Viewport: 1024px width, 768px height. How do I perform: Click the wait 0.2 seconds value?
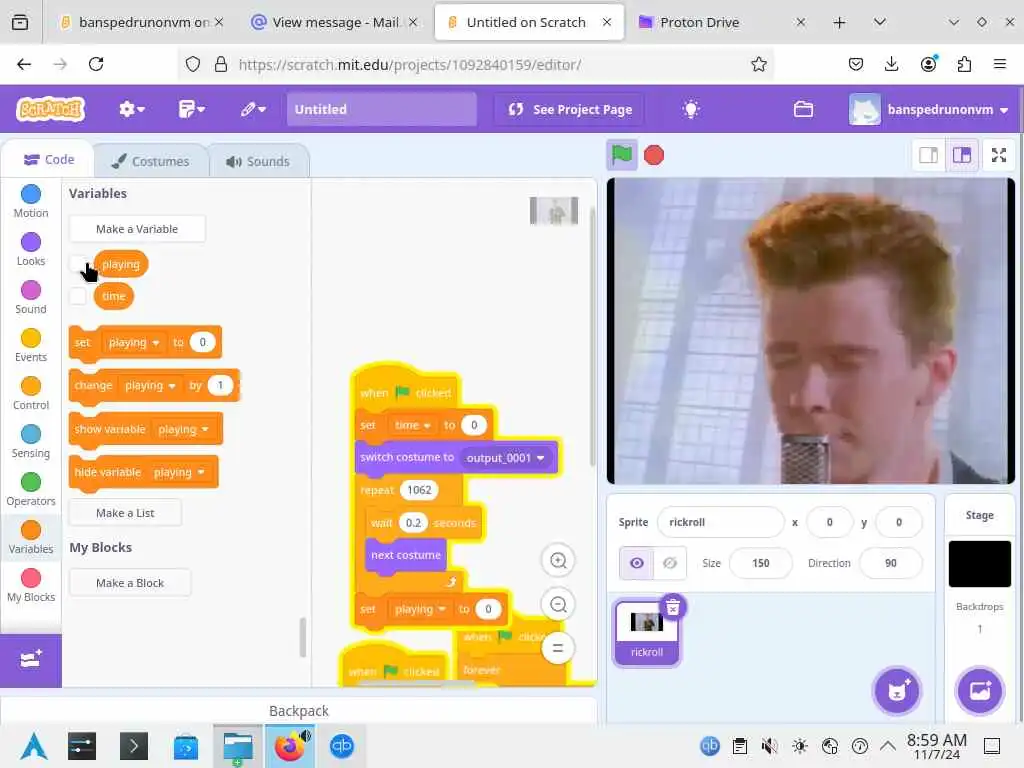point(413,522)
